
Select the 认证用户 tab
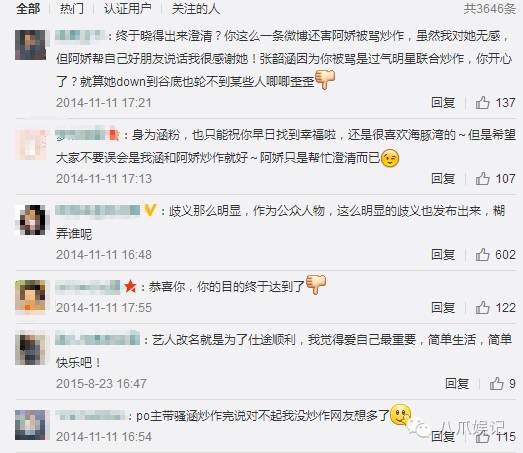click(x=128, y=9)
